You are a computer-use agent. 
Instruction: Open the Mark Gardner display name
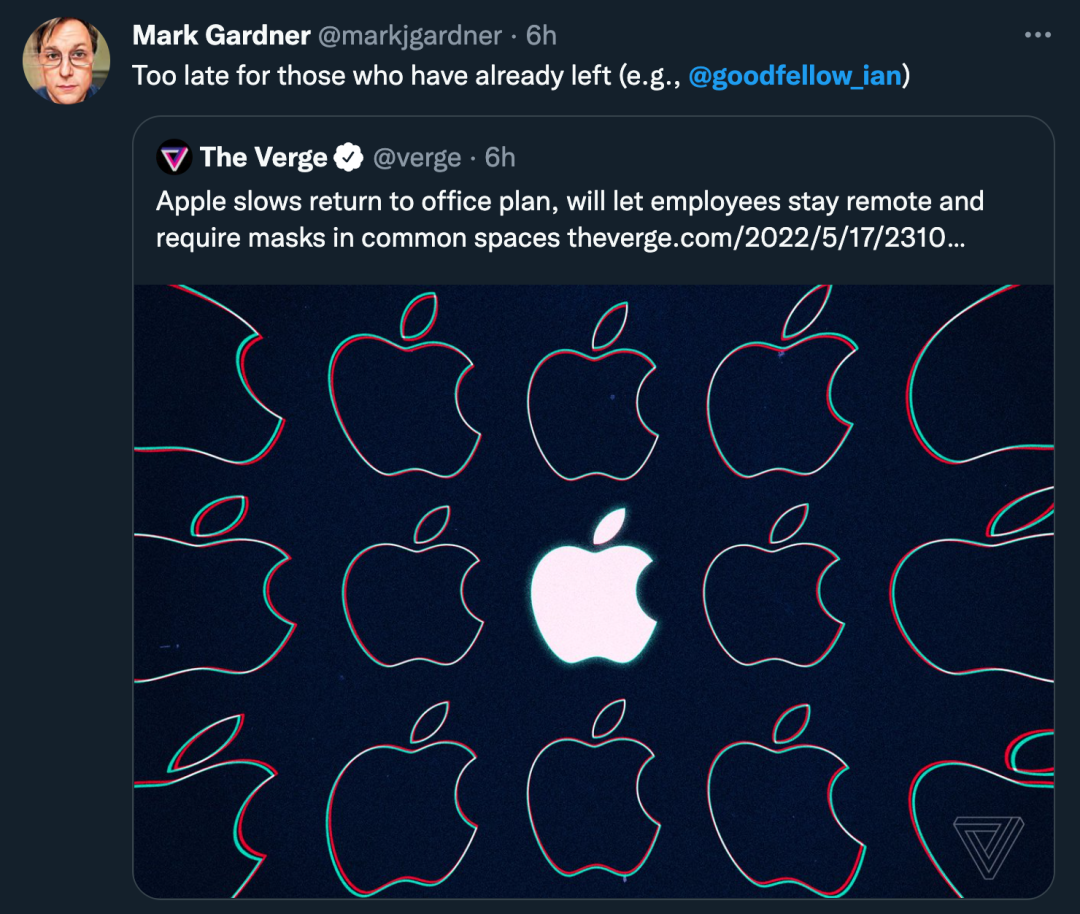click(221, 36)
